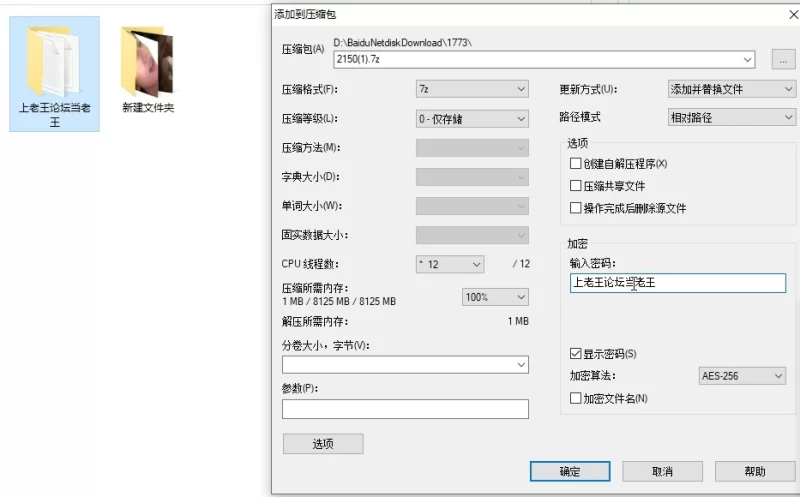The image size is (800, 497).
Task: Click the 取消 button
Action: (x=662, y=471)
